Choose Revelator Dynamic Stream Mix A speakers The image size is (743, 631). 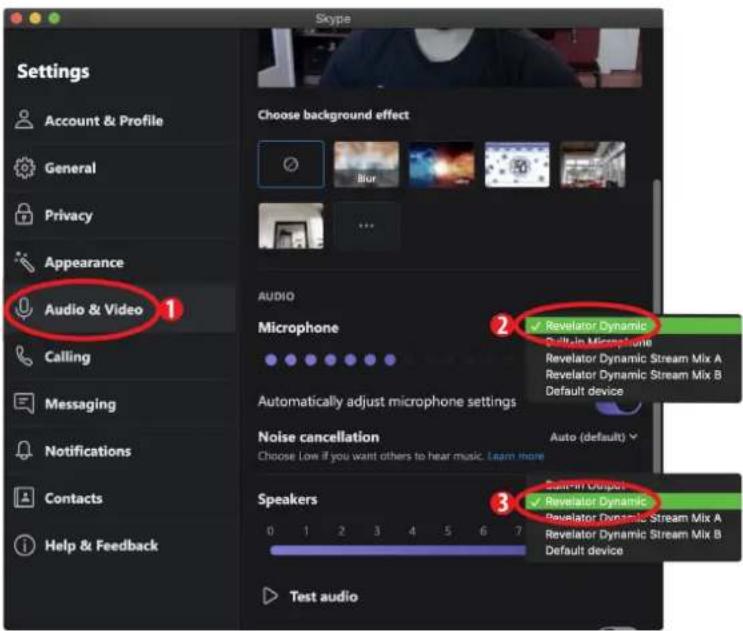[x=634, y=518]
